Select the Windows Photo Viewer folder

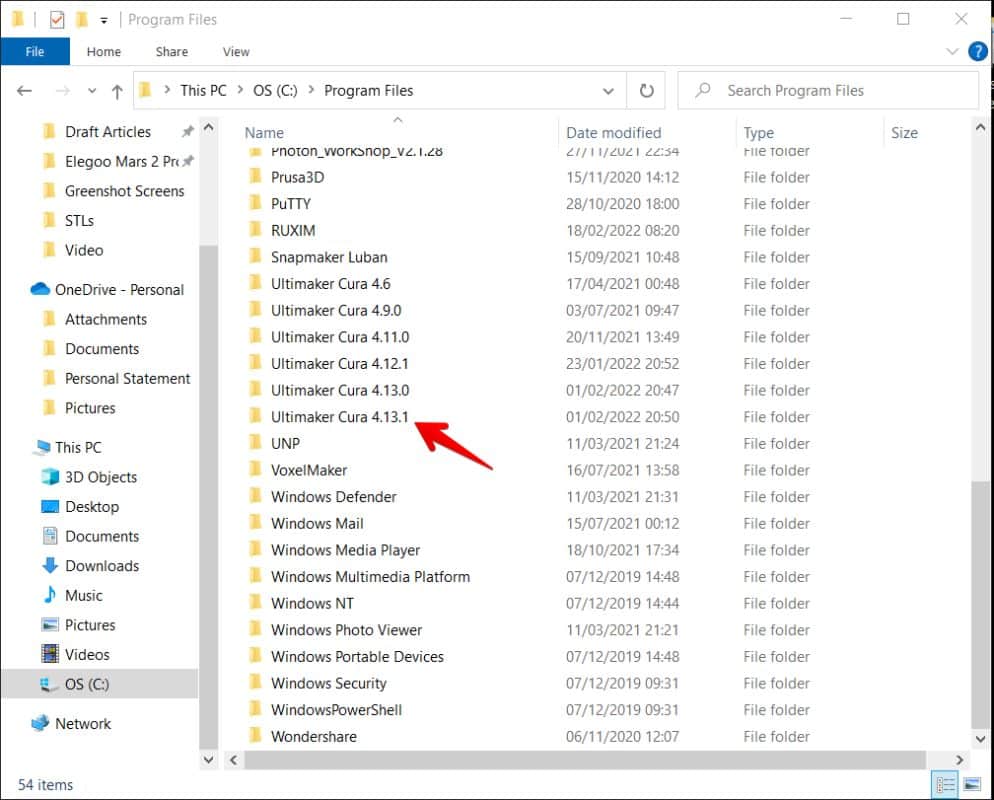pyautogui.click(x=346, y=629)
